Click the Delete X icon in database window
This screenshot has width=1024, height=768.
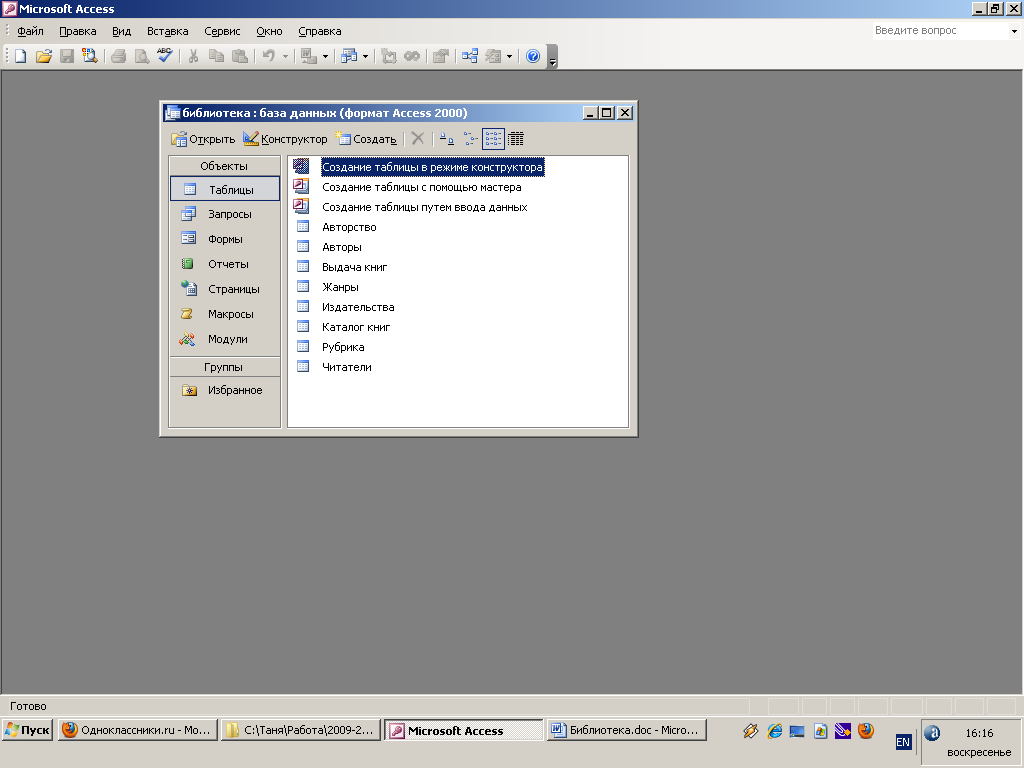pyautogui.click(x=418, y=138)
